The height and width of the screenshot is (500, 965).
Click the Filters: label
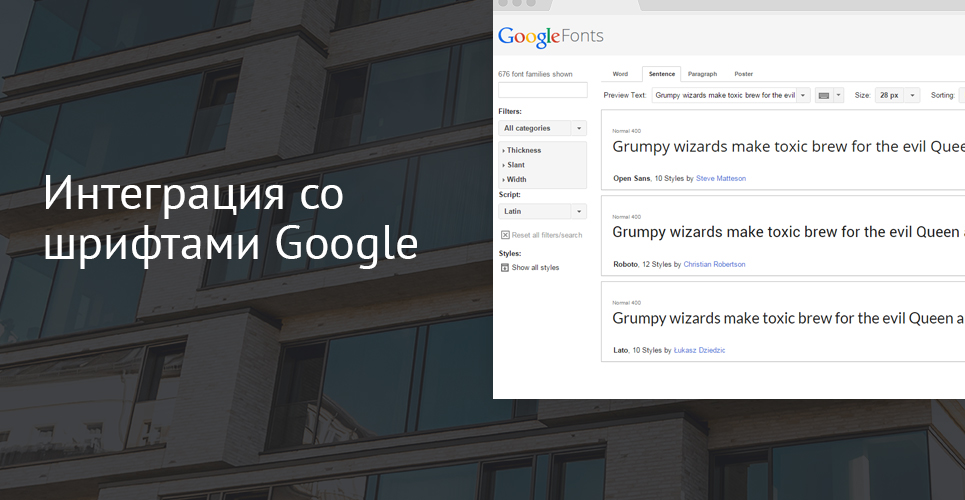click(510, 111)
